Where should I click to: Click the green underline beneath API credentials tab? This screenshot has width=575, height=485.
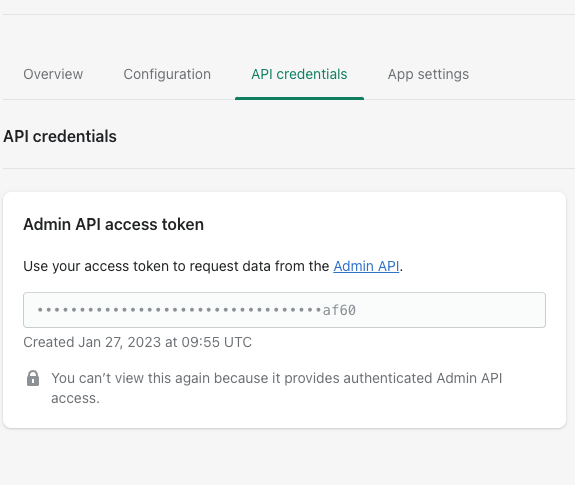[x=299, y=98]
